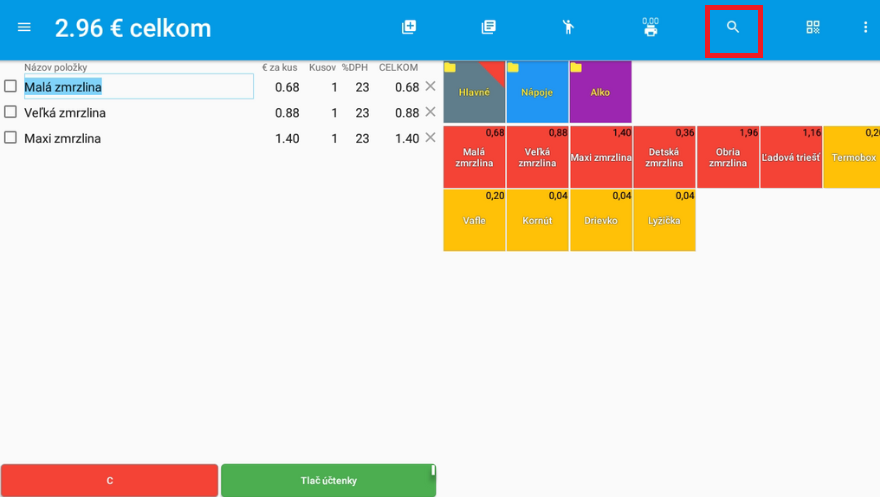Scan a QR code icon
The image size is (880, 497).
[x=812, y=28]
